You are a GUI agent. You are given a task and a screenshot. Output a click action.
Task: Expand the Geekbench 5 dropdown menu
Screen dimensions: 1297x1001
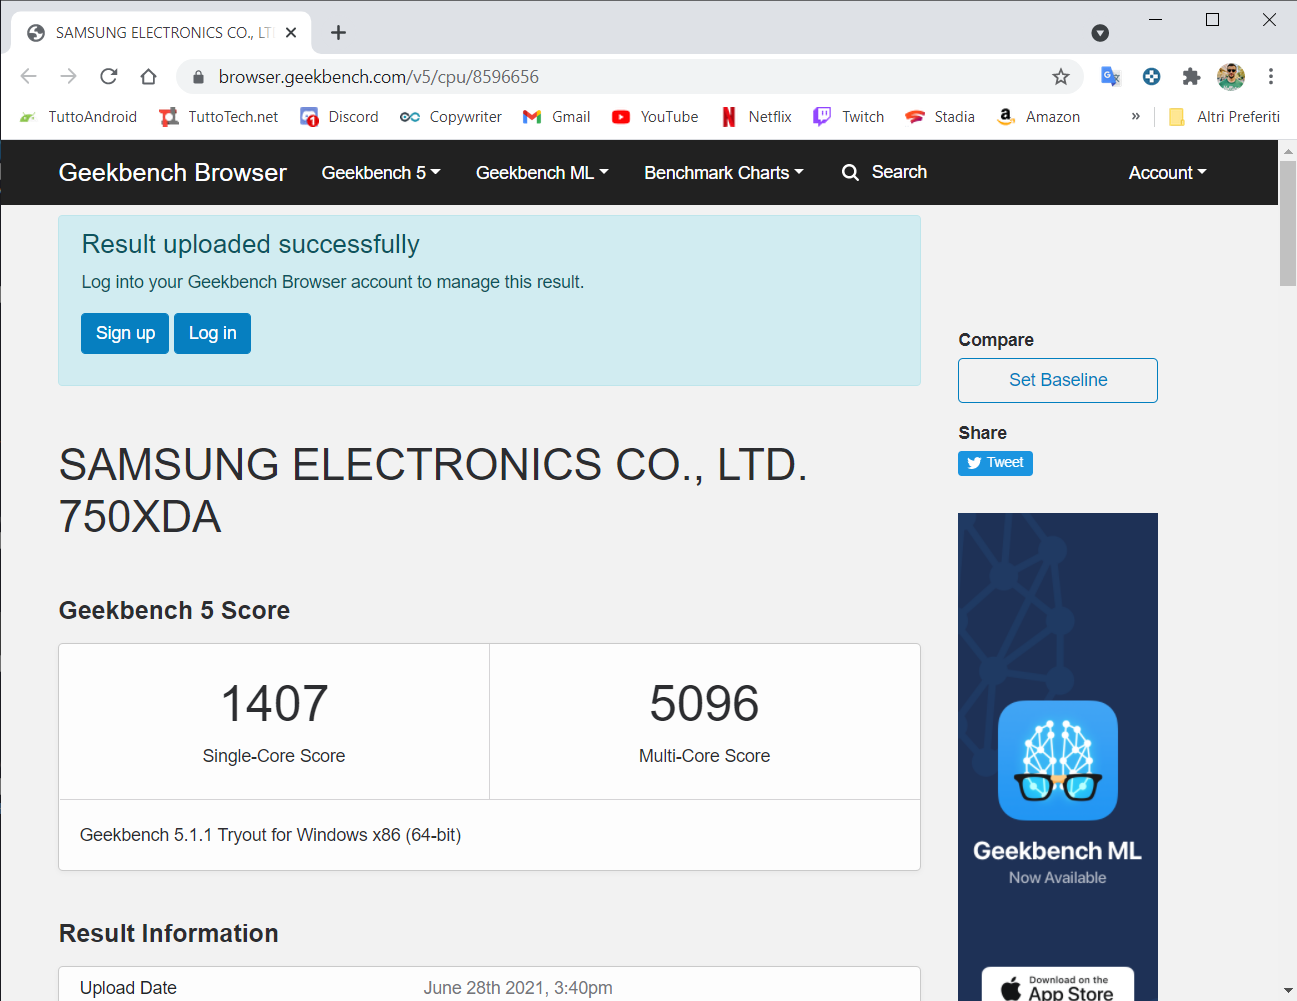click(380, 173)
